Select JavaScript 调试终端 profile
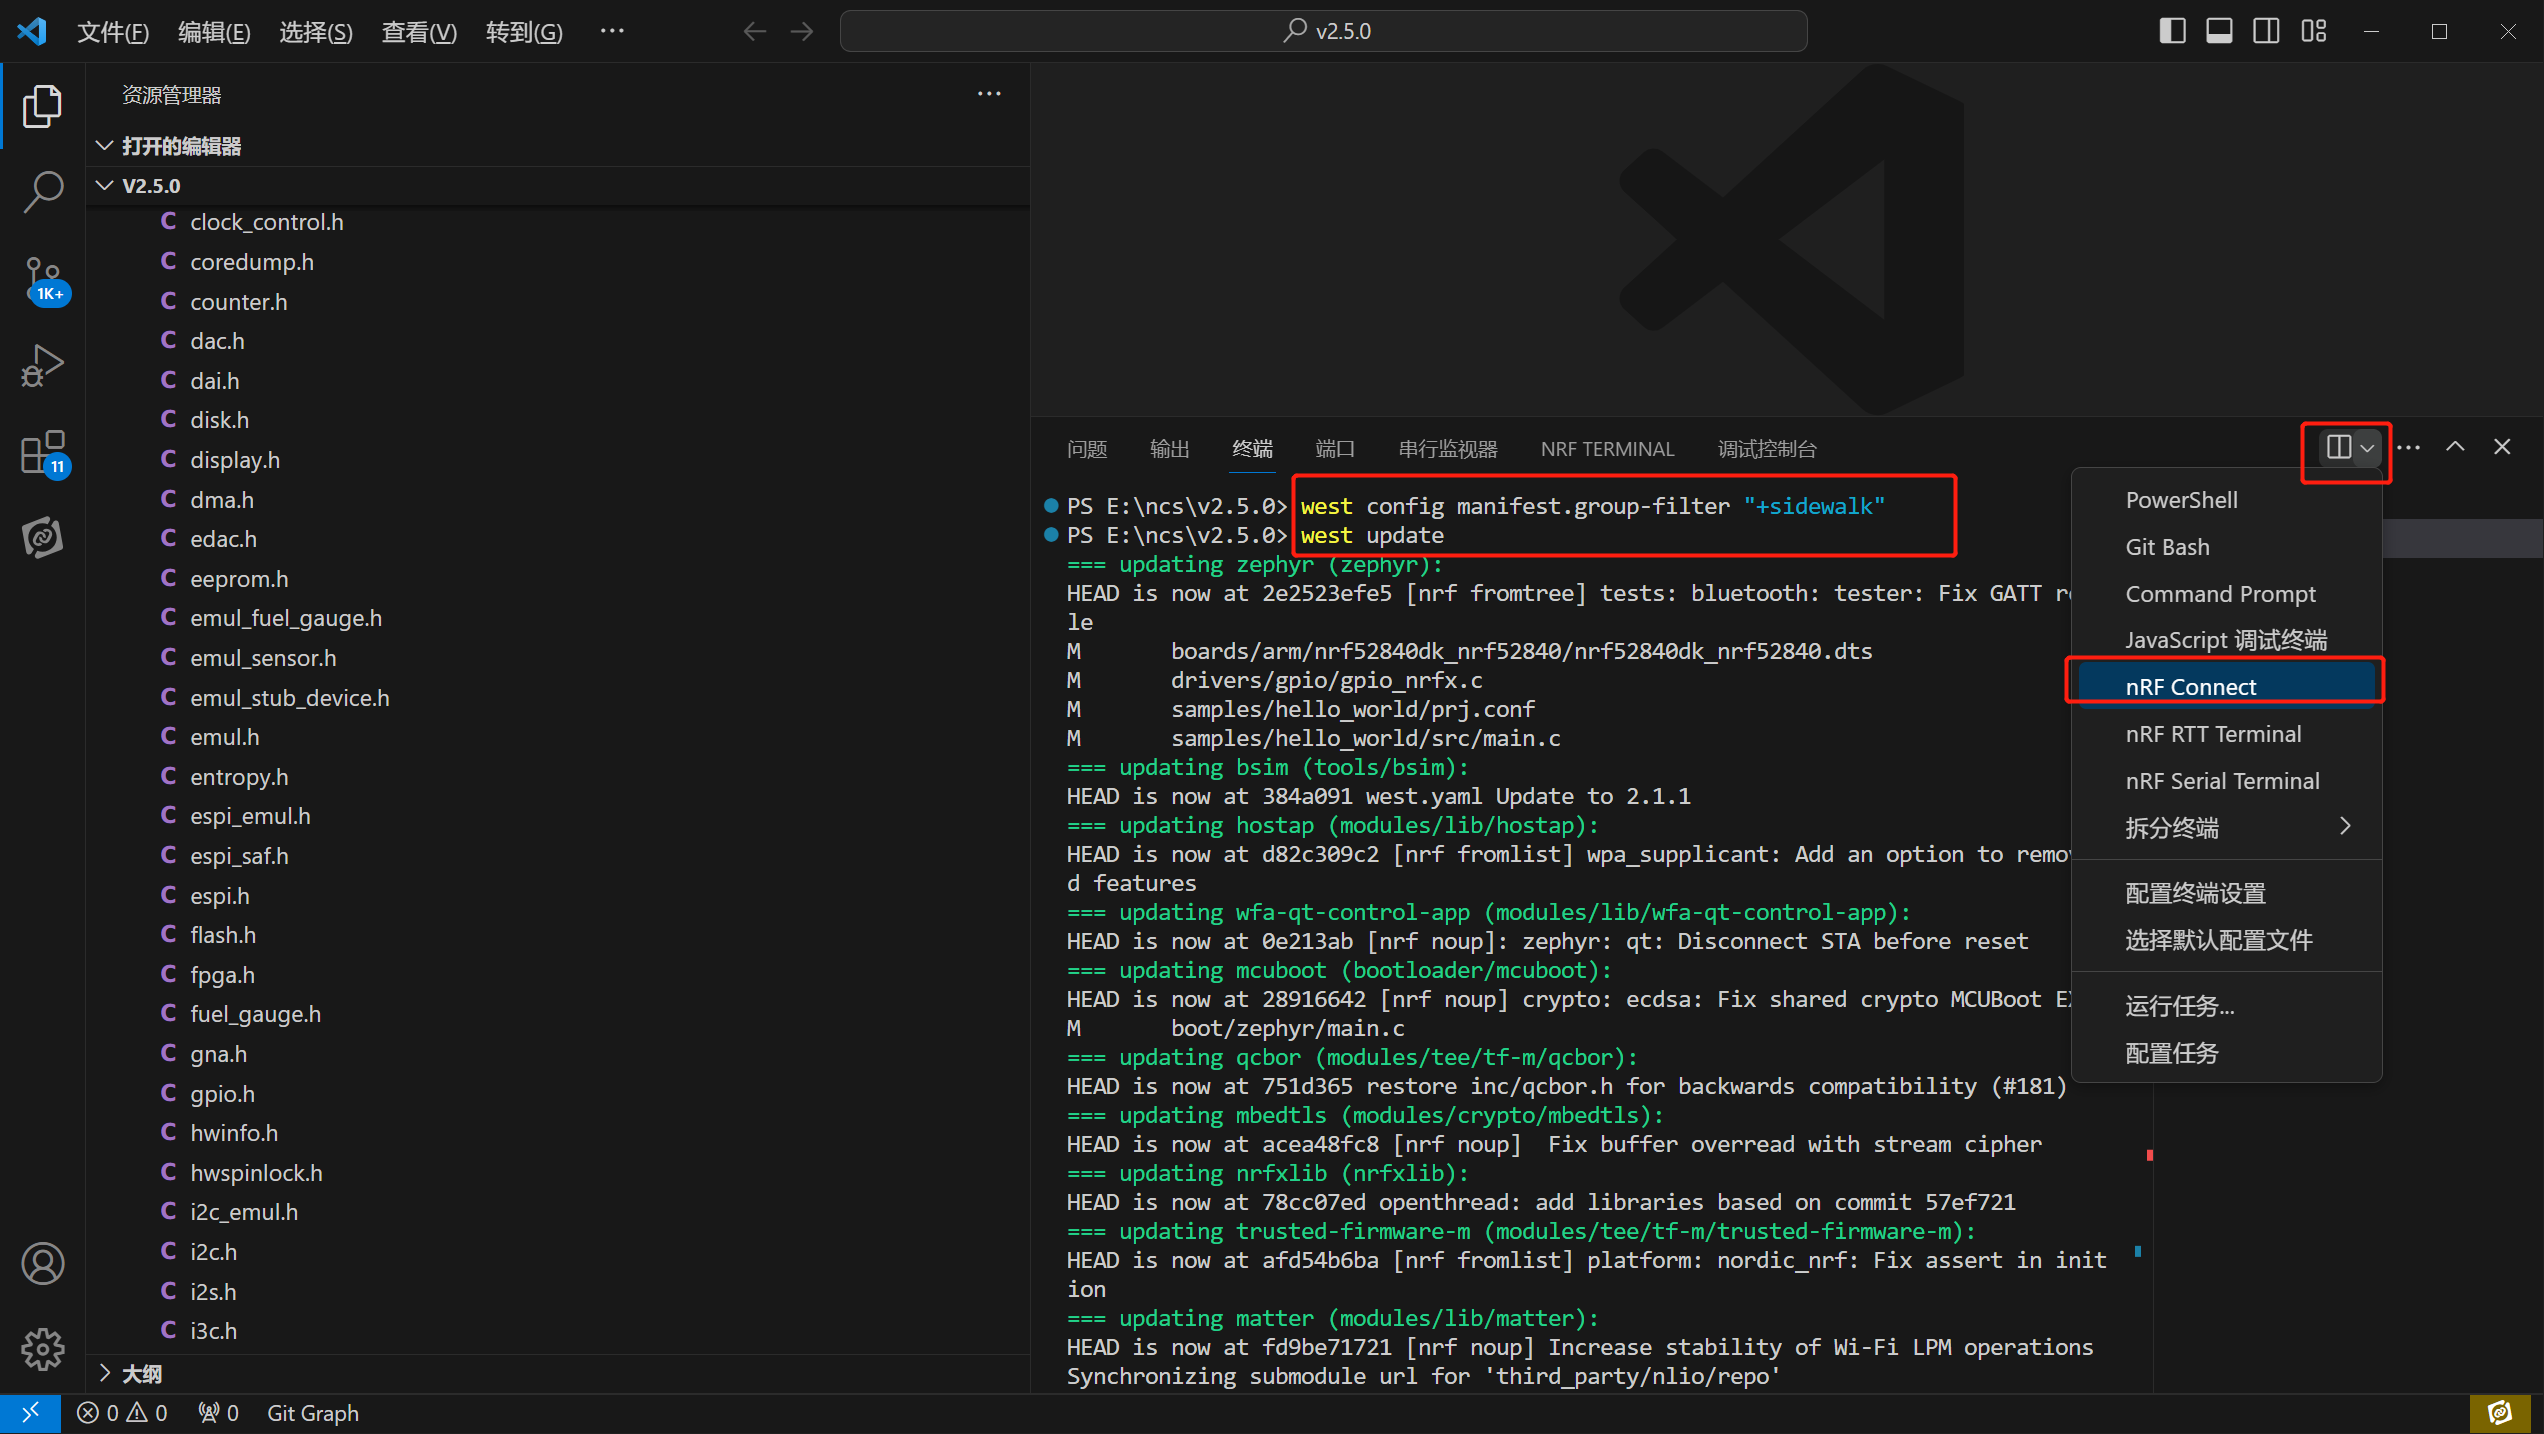This screenshot has width=2544, height=1434. point(2227,640)
